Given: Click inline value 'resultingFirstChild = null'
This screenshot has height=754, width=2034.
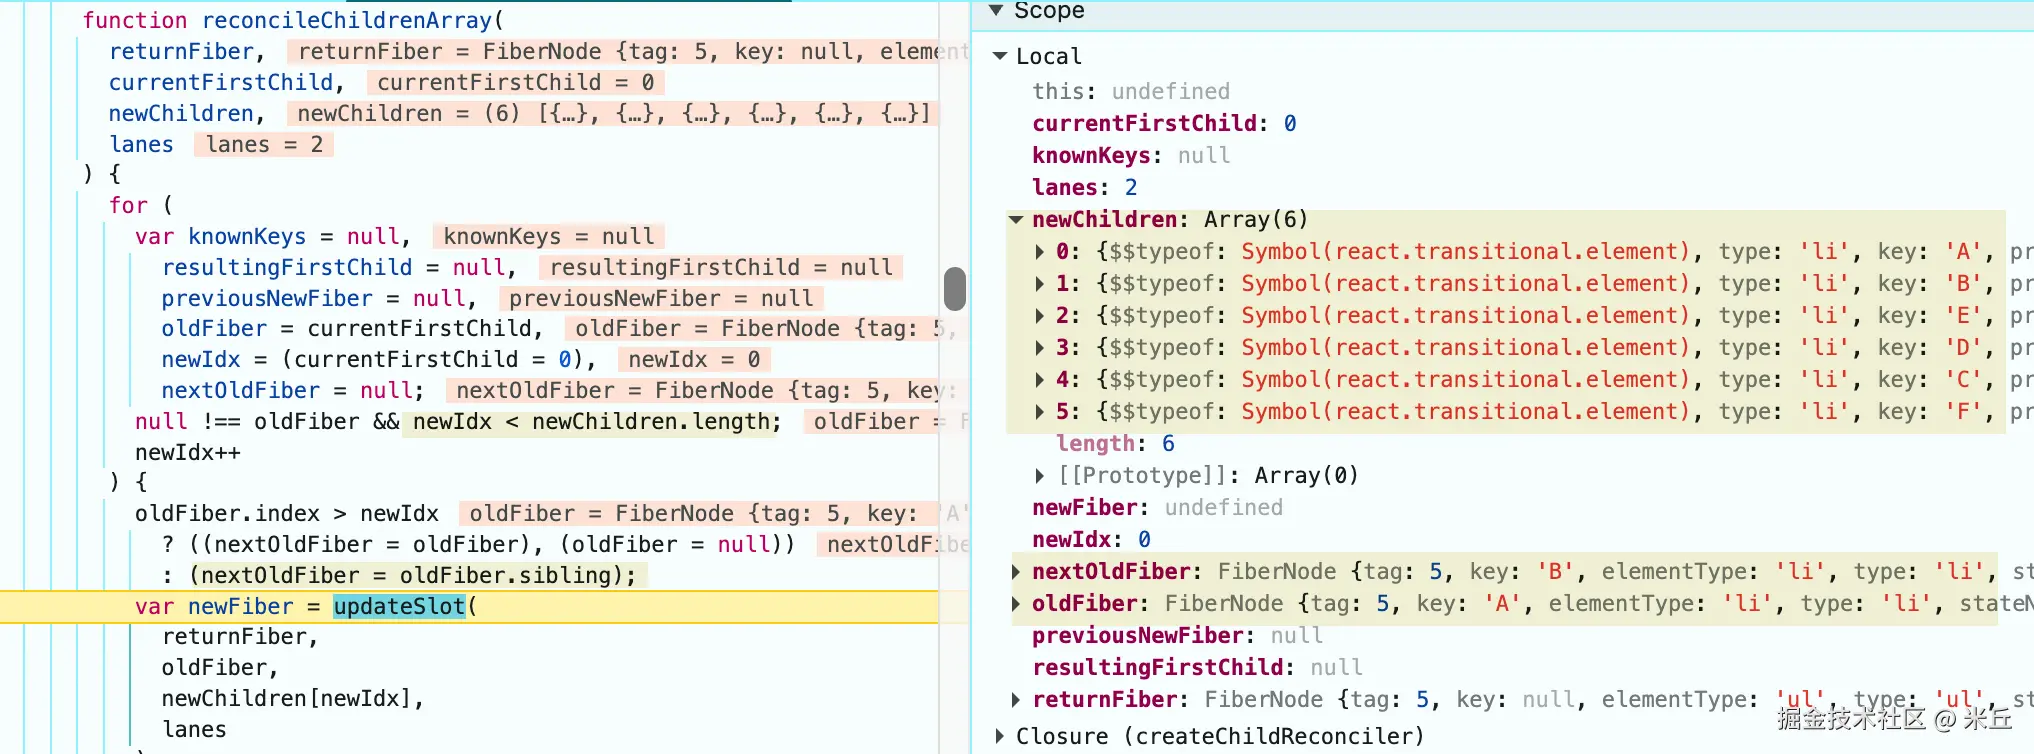Looking at the screenshot, I should 721,267.
